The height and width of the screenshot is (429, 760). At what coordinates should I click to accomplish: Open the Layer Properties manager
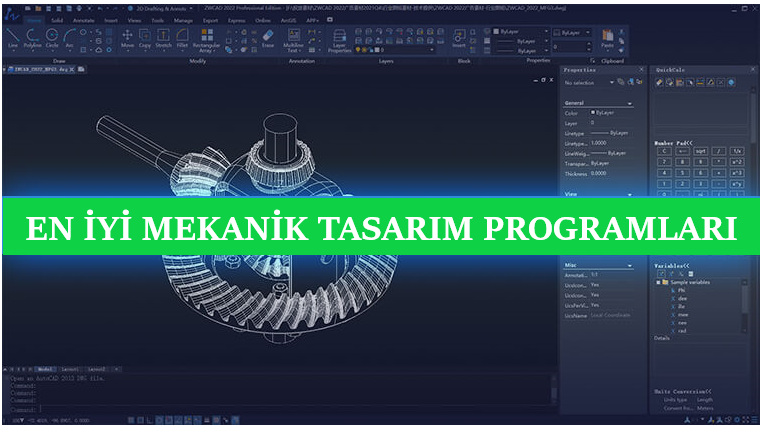[339, 38]
